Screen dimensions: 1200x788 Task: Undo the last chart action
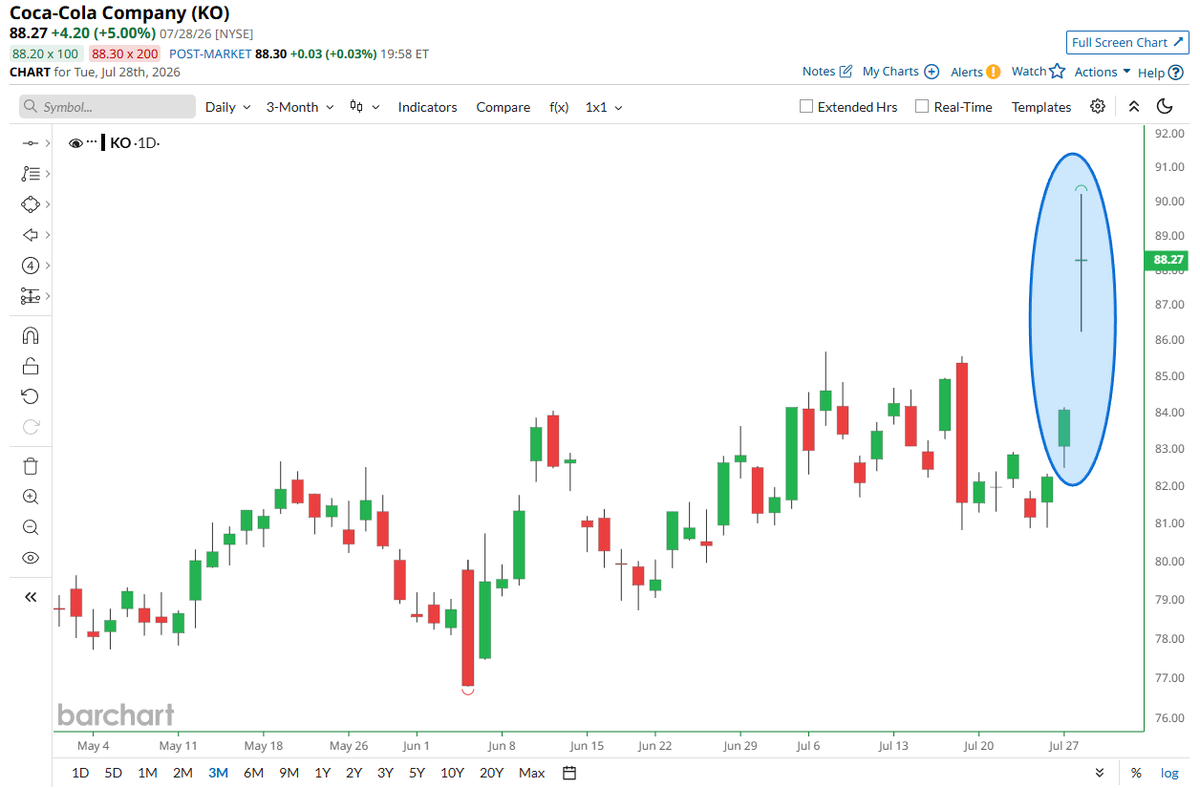(30, 396)
